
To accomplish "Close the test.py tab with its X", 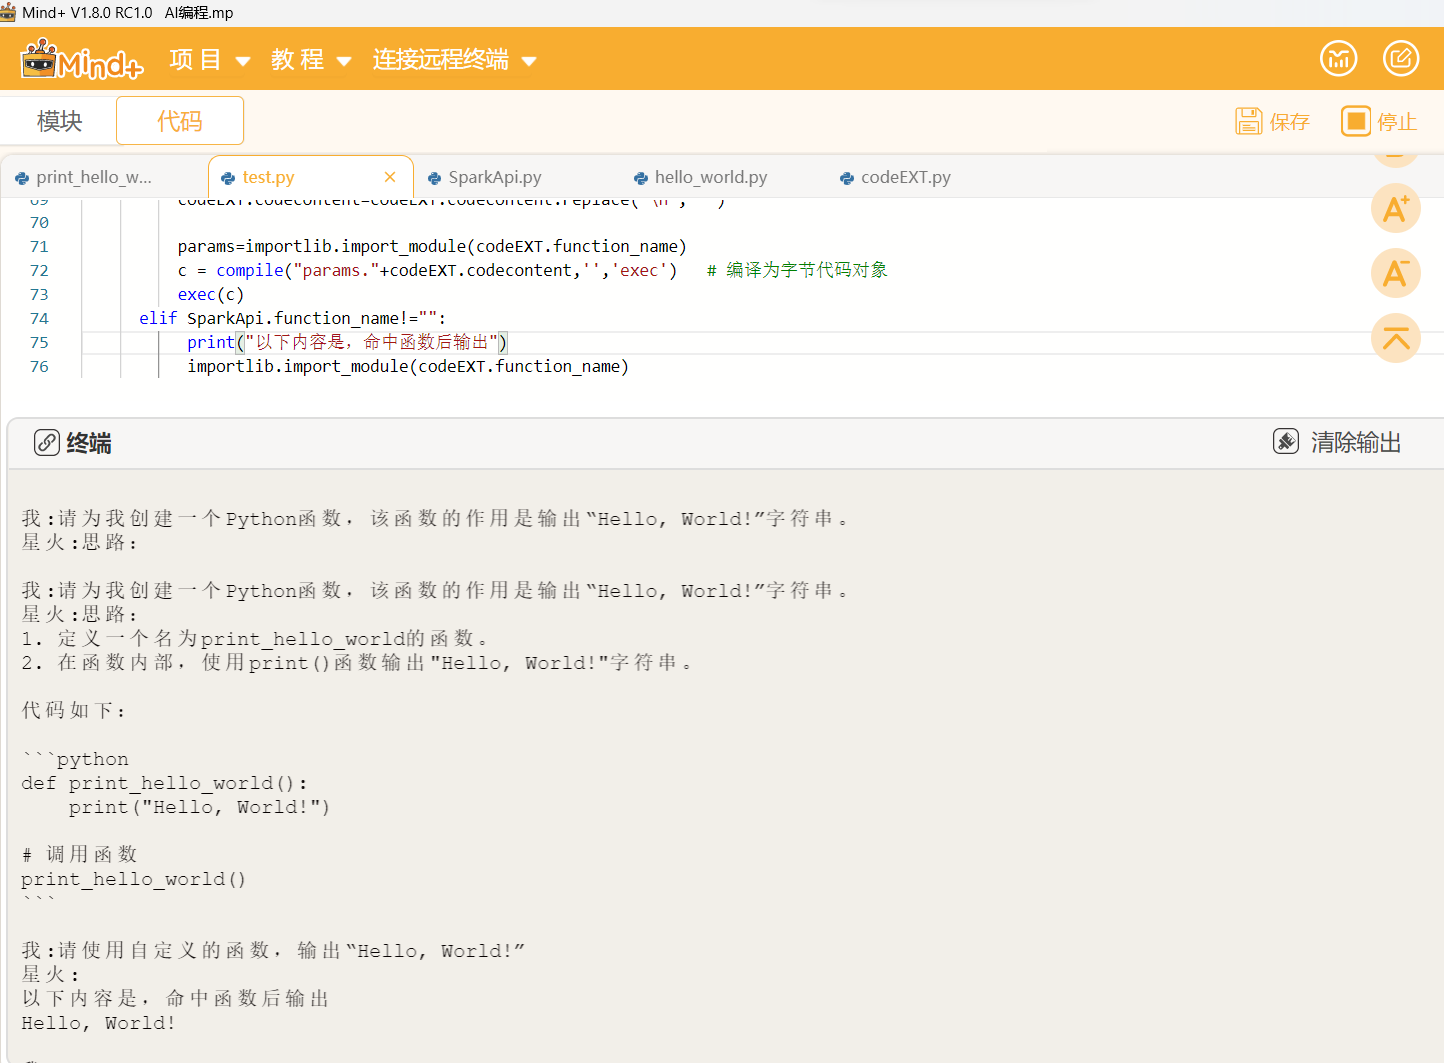I will coord(390,177).
